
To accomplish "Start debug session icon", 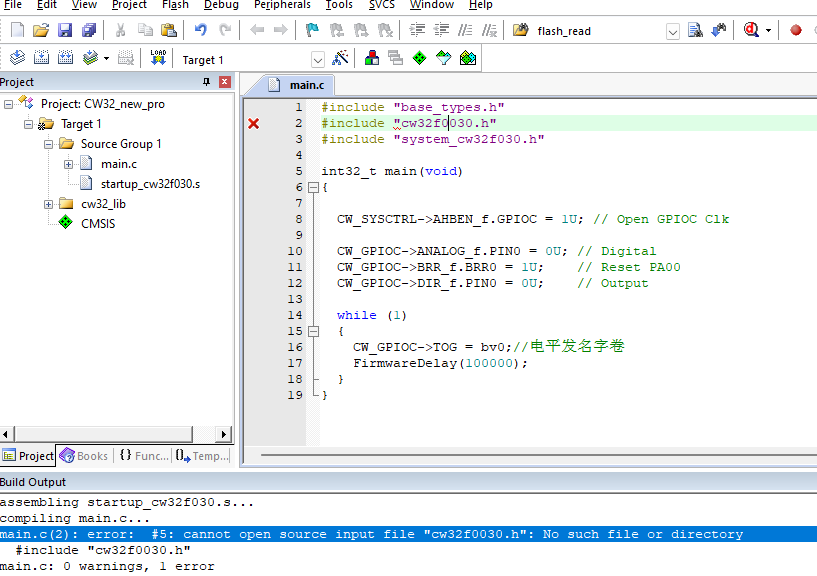I will click(751, 30).
